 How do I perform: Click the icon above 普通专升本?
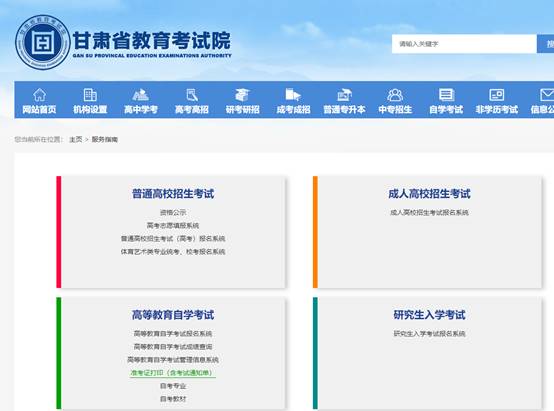point(344,94)
